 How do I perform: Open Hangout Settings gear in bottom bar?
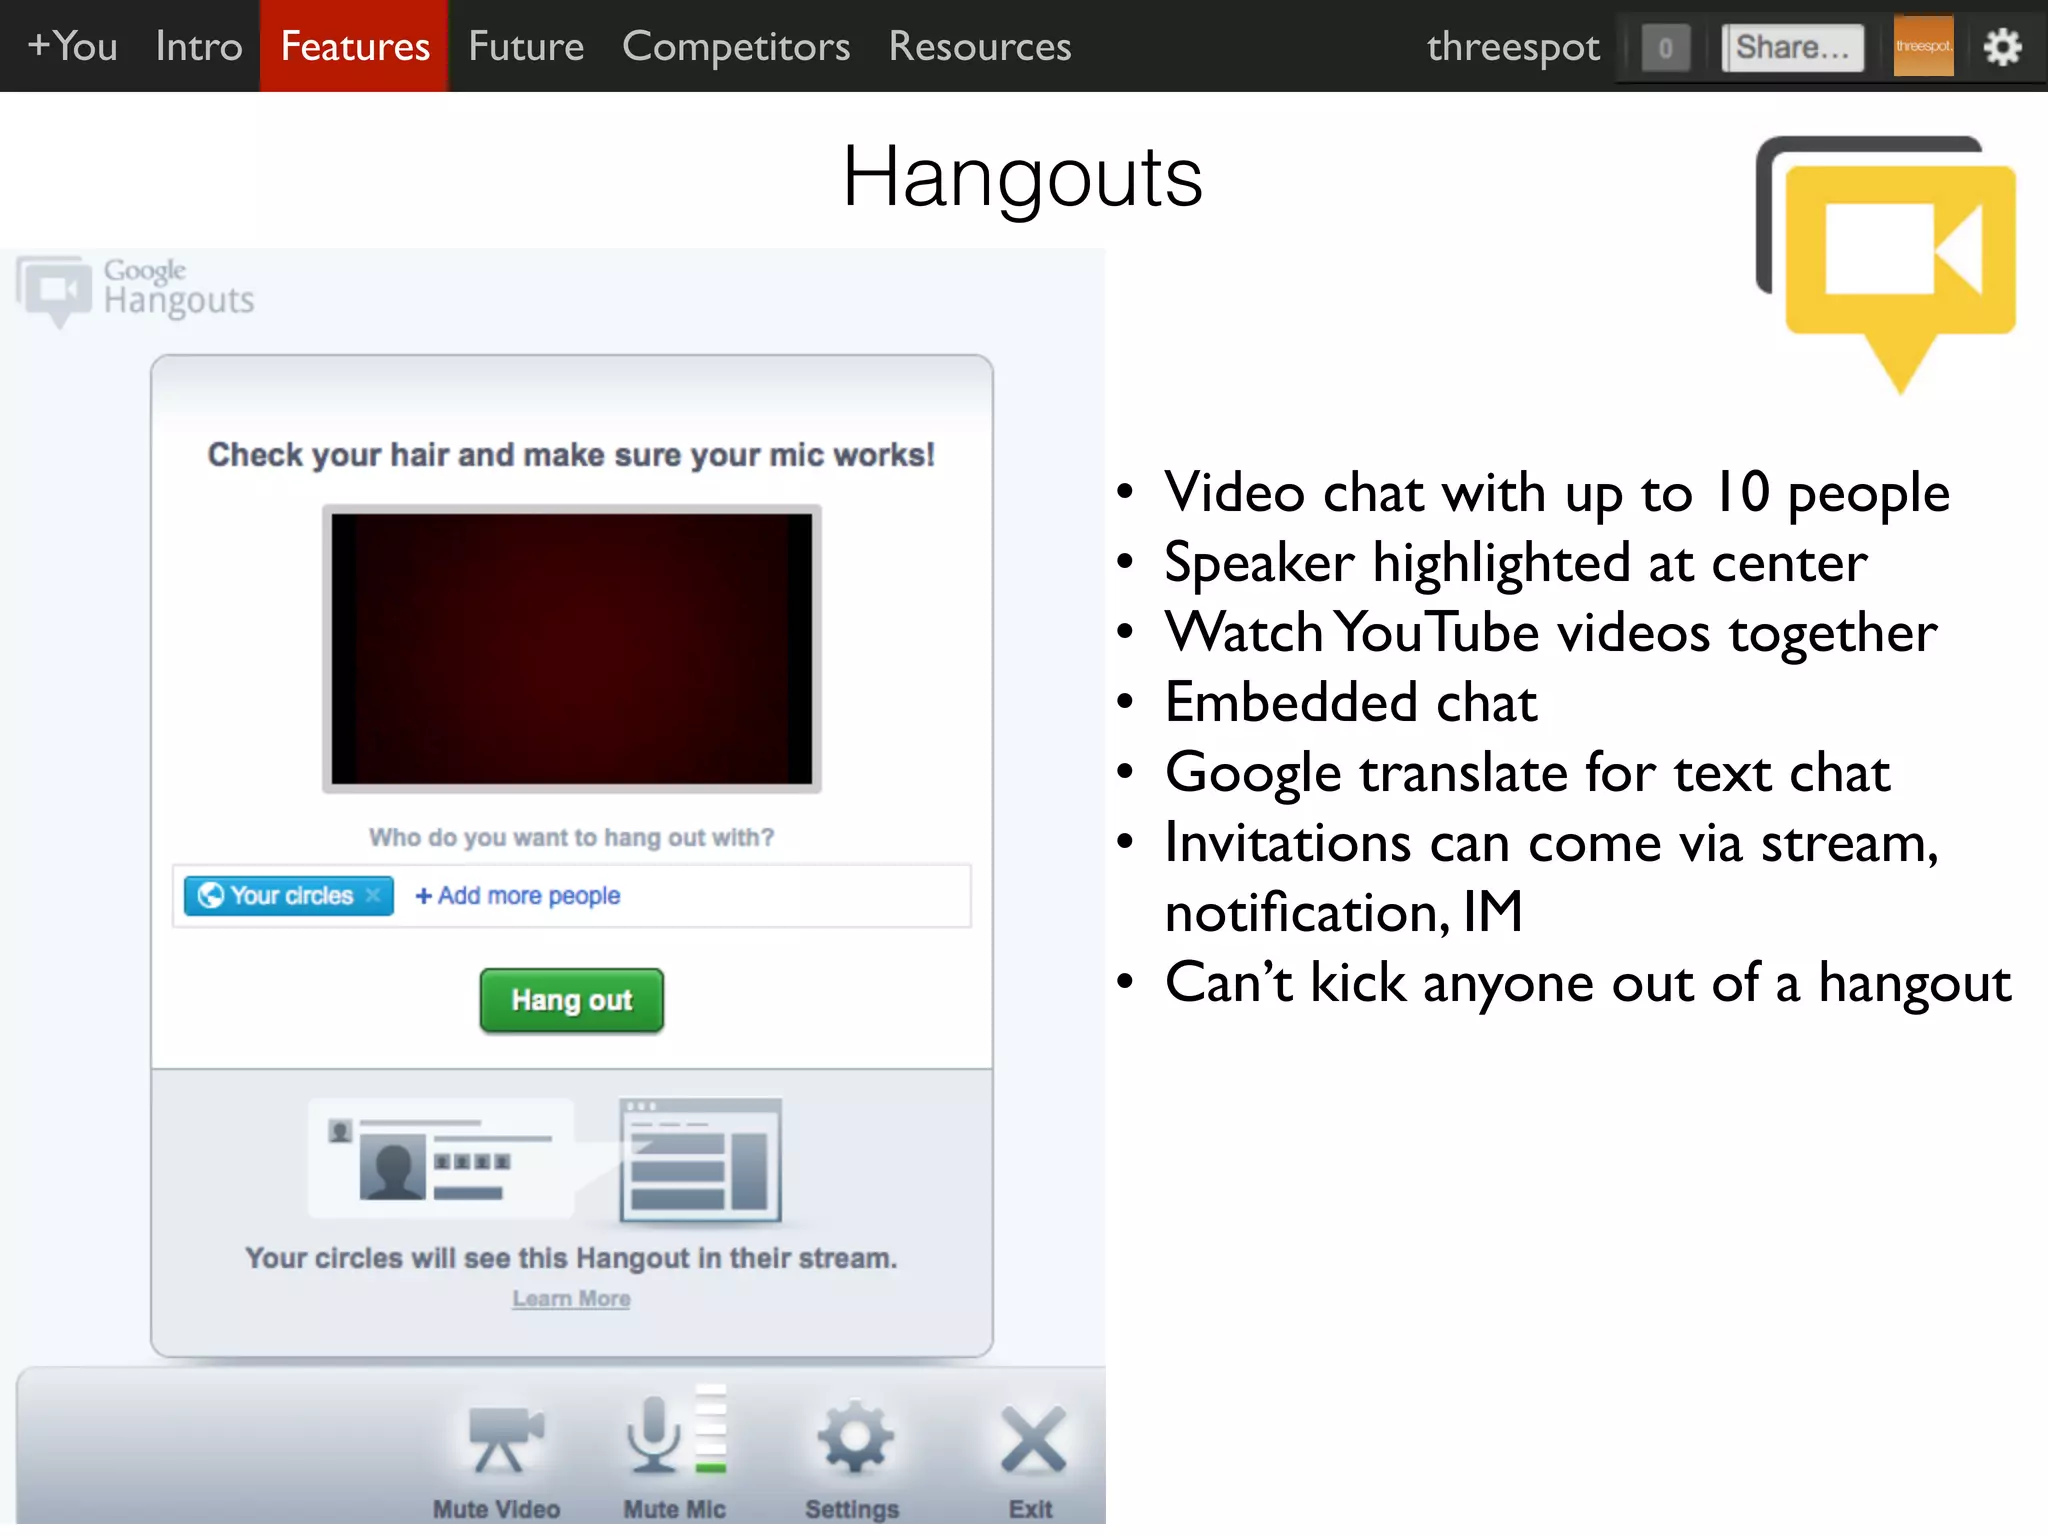[x=854, y=1438]
